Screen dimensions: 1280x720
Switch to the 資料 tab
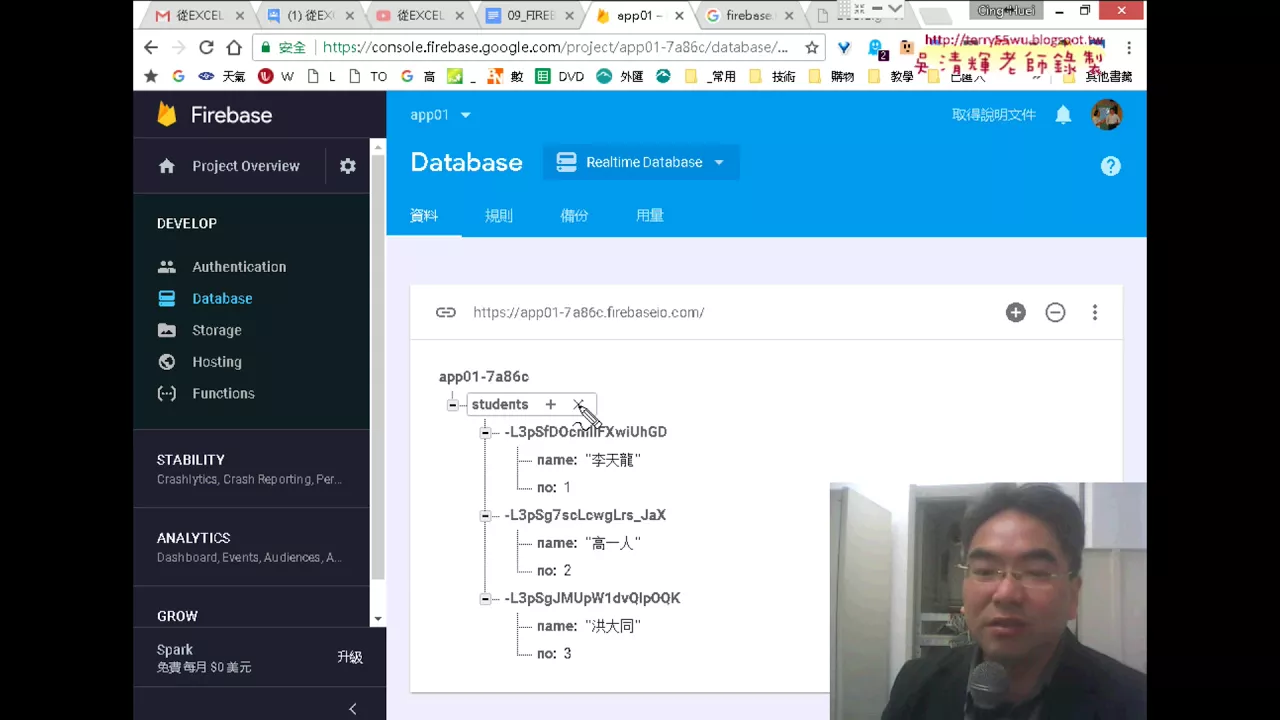(x=424, y=215)
